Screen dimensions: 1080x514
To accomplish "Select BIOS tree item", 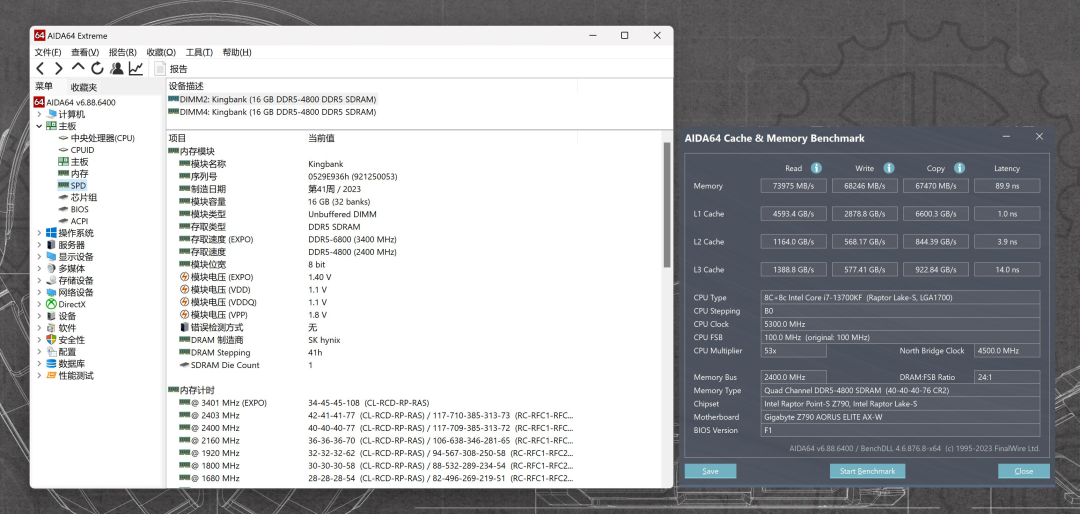I will pos(74,209).
